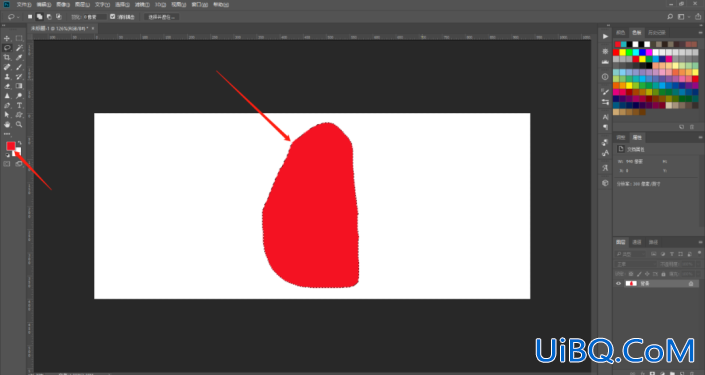Switch to the Swatches panel tab
The width and height of the screenshot is (705, 375).
point(636,32)
